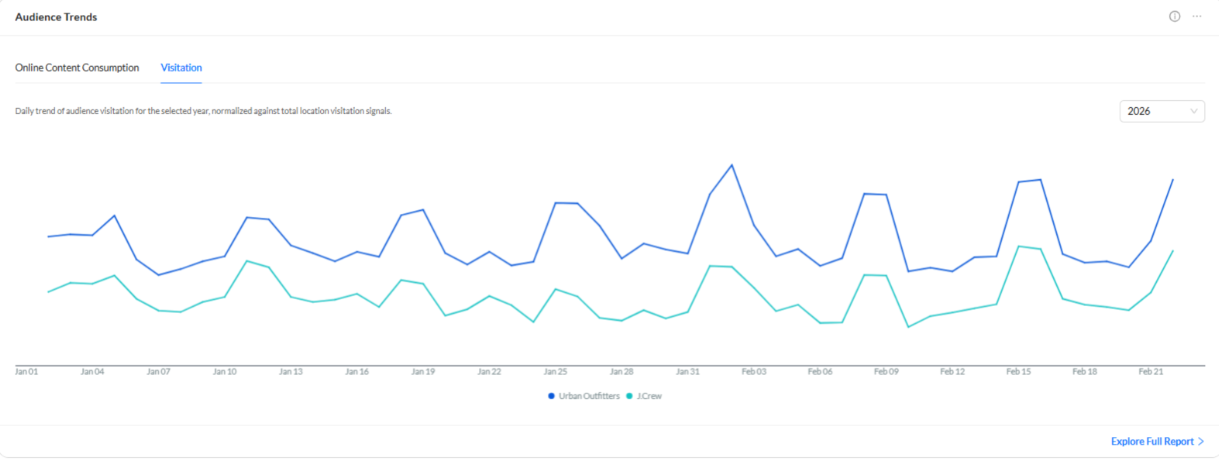1219x459 pixels.
Task: Expand year selector using its chevron arrow
Action: 1194,112
